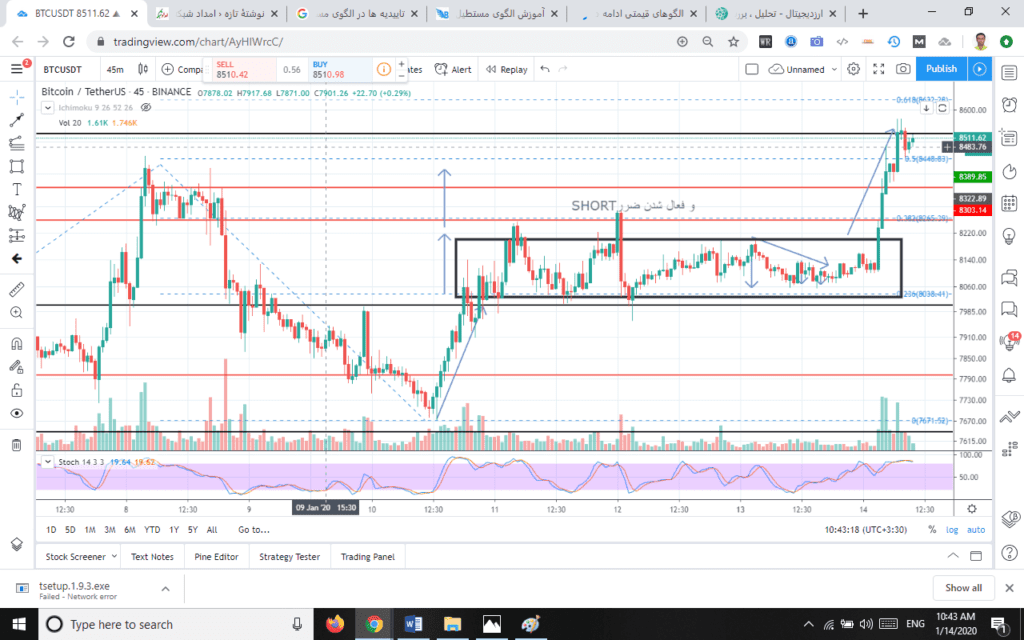Open the trash remove drawings tool
Image resolution: width=1024 pixels, height=640 pixels.
(x=16, y=444)
